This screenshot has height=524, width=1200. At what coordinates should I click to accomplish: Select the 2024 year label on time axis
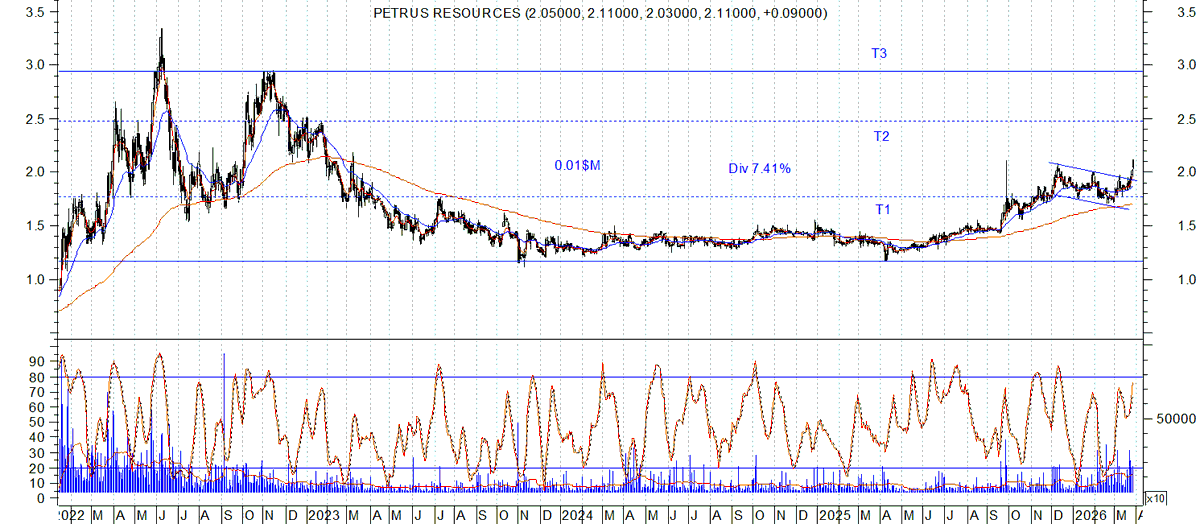575,514
